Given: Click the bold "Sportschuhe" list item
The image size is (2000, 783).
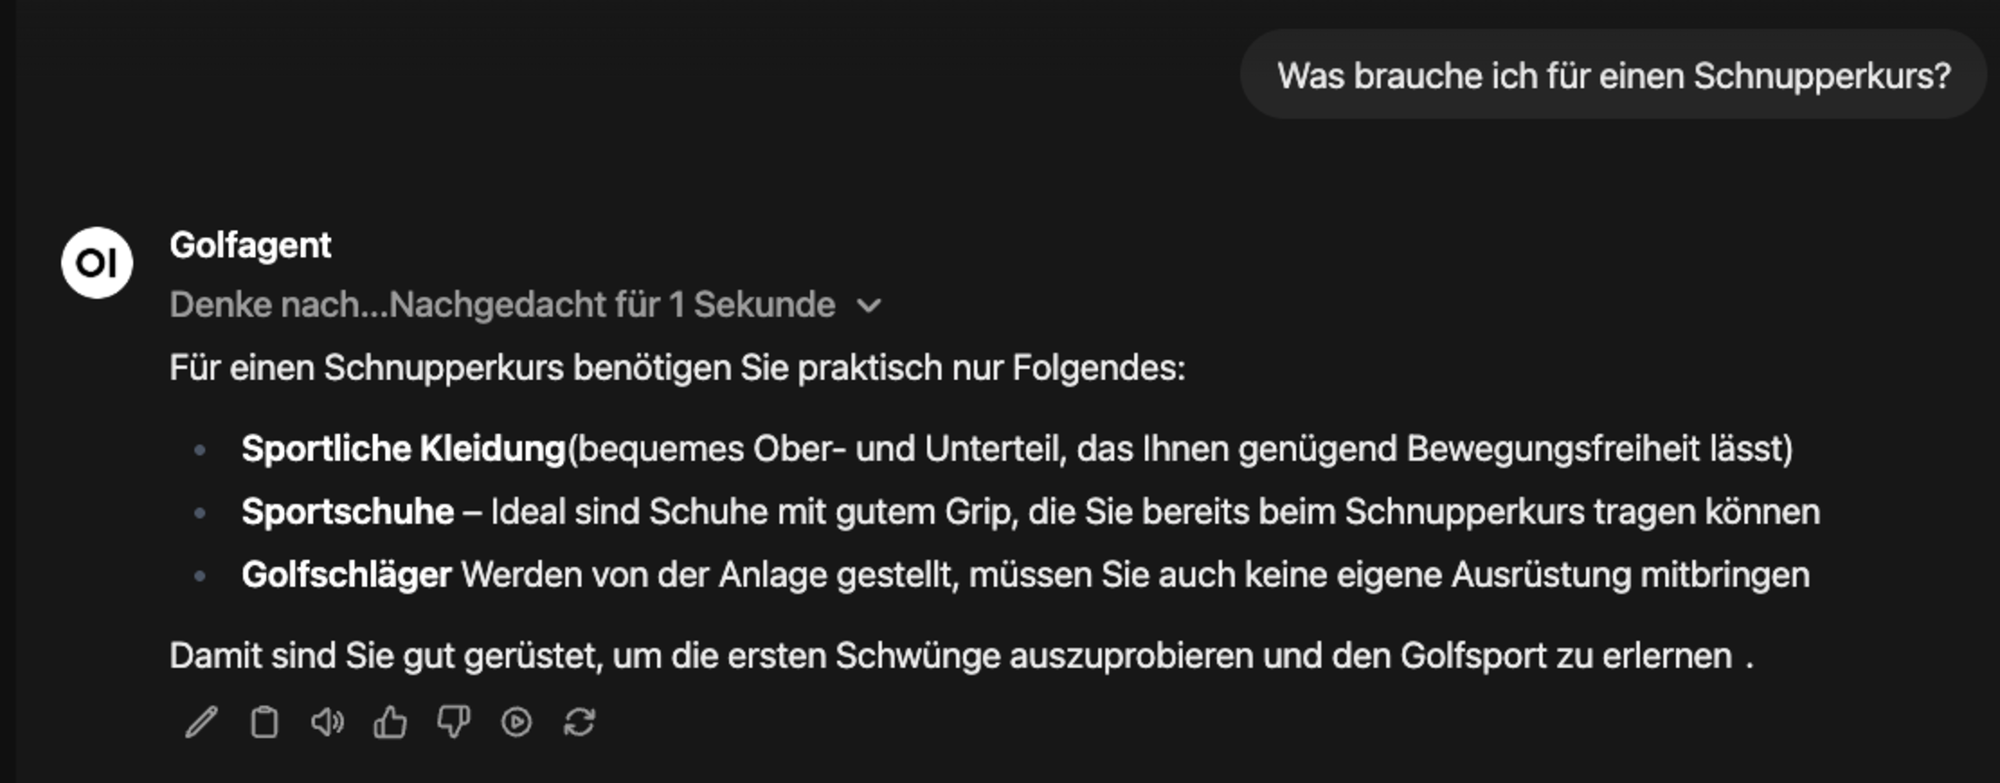Looking at the screenshot, I should (347, 512).
